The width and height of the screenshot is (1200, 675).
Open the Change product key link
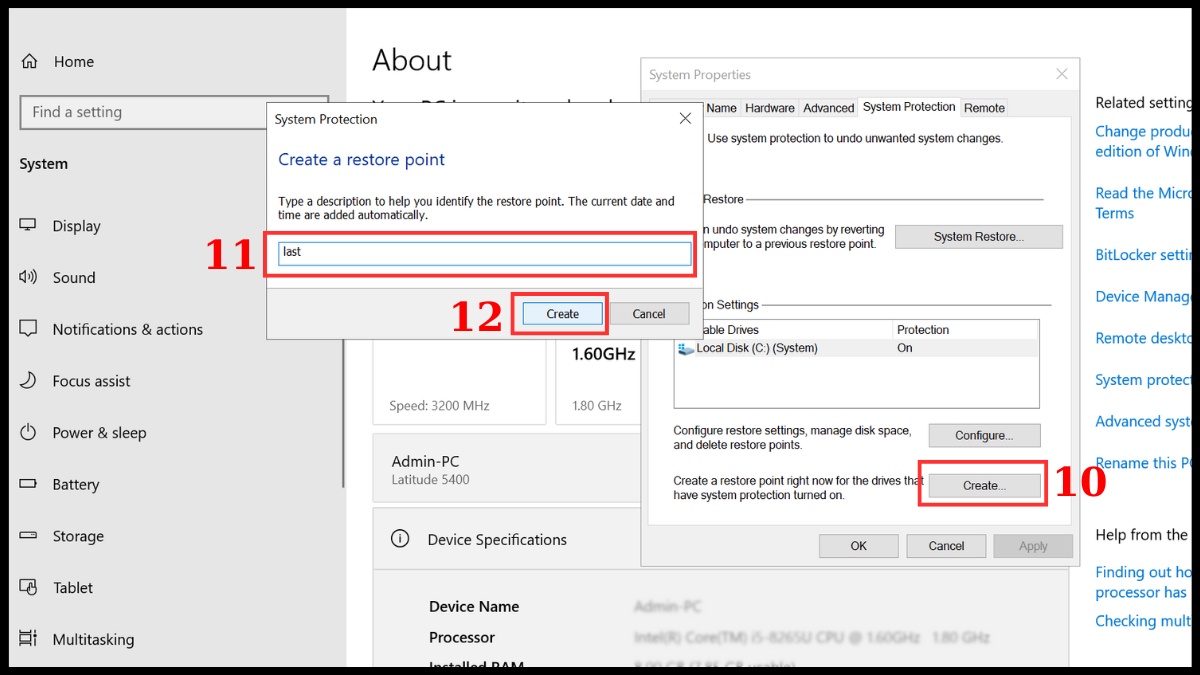1143,141
